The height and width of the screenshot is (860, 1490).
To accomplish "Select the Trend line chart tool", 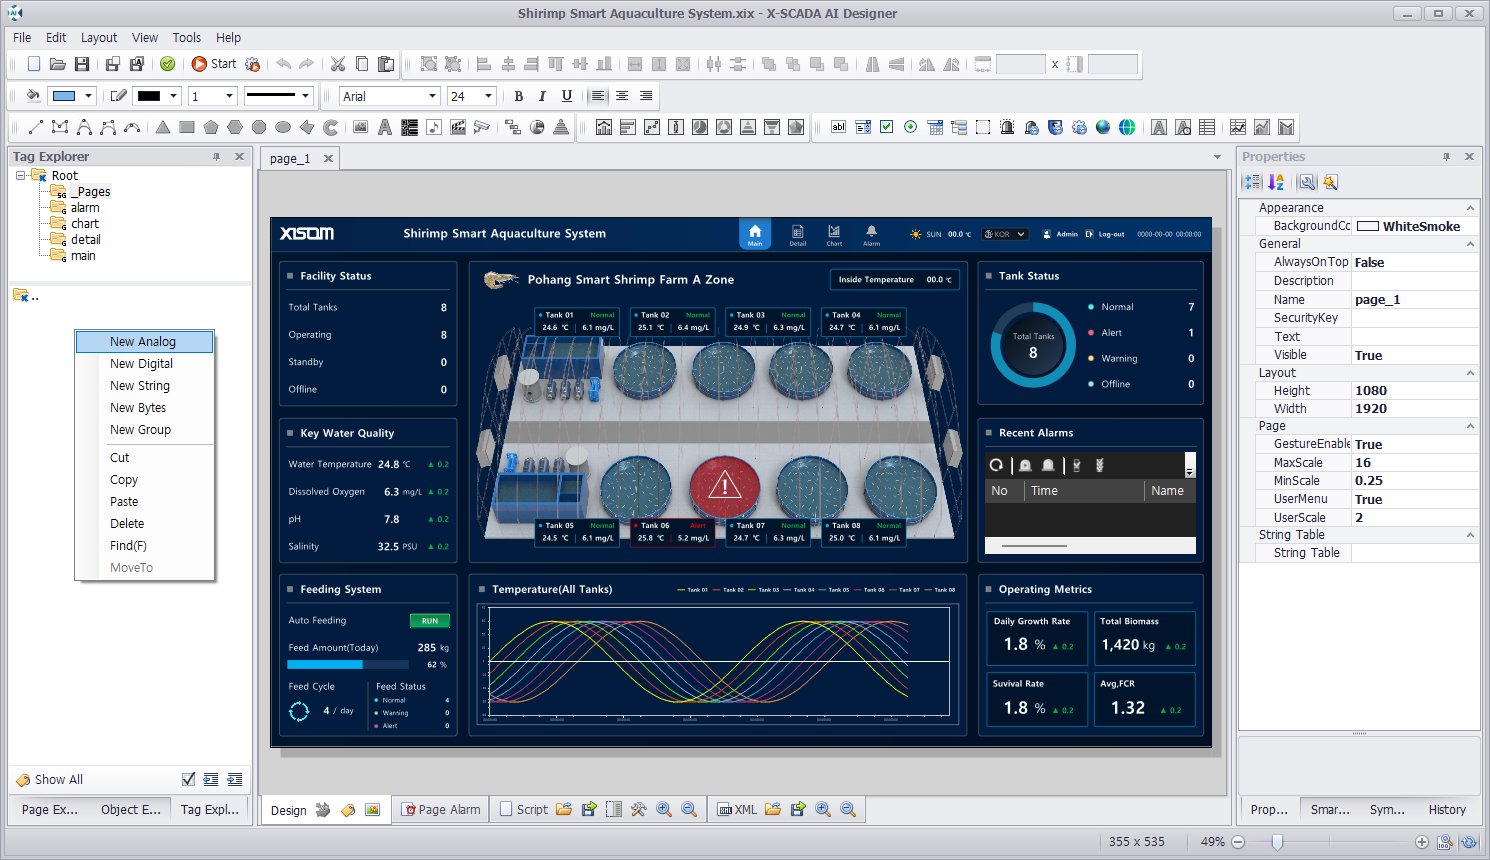I will coord(1238,127).
